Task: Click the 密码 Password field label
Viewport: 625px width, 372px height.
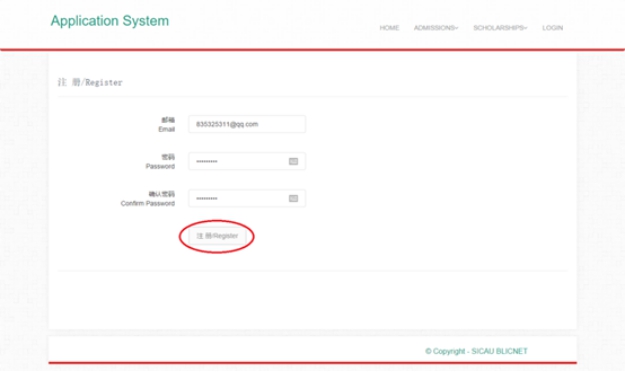Action: pyautogui.click(x=160, y=161)
